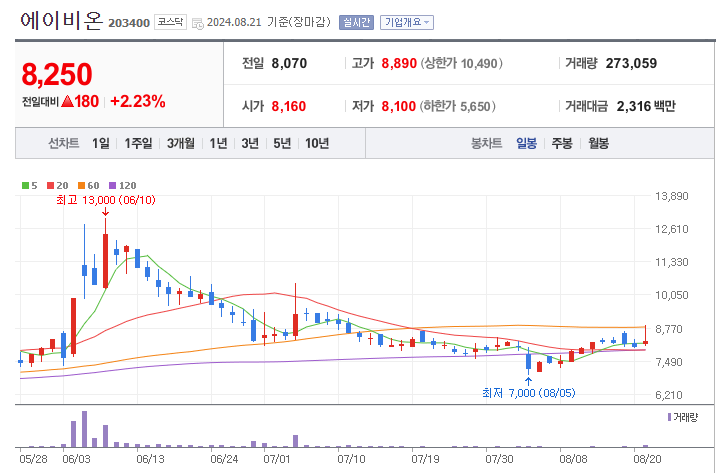
Task: Click the 시가 value 8,160
Action: coord(289,106)
